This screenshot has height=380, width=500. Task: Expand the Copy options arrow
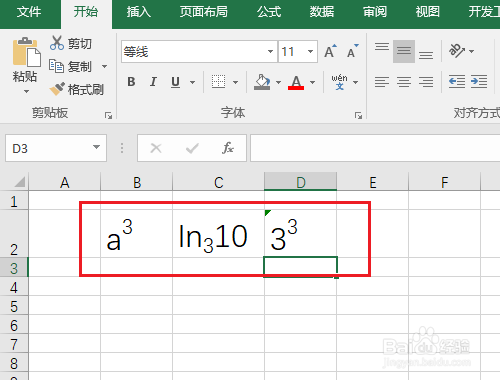click(104, 66)
